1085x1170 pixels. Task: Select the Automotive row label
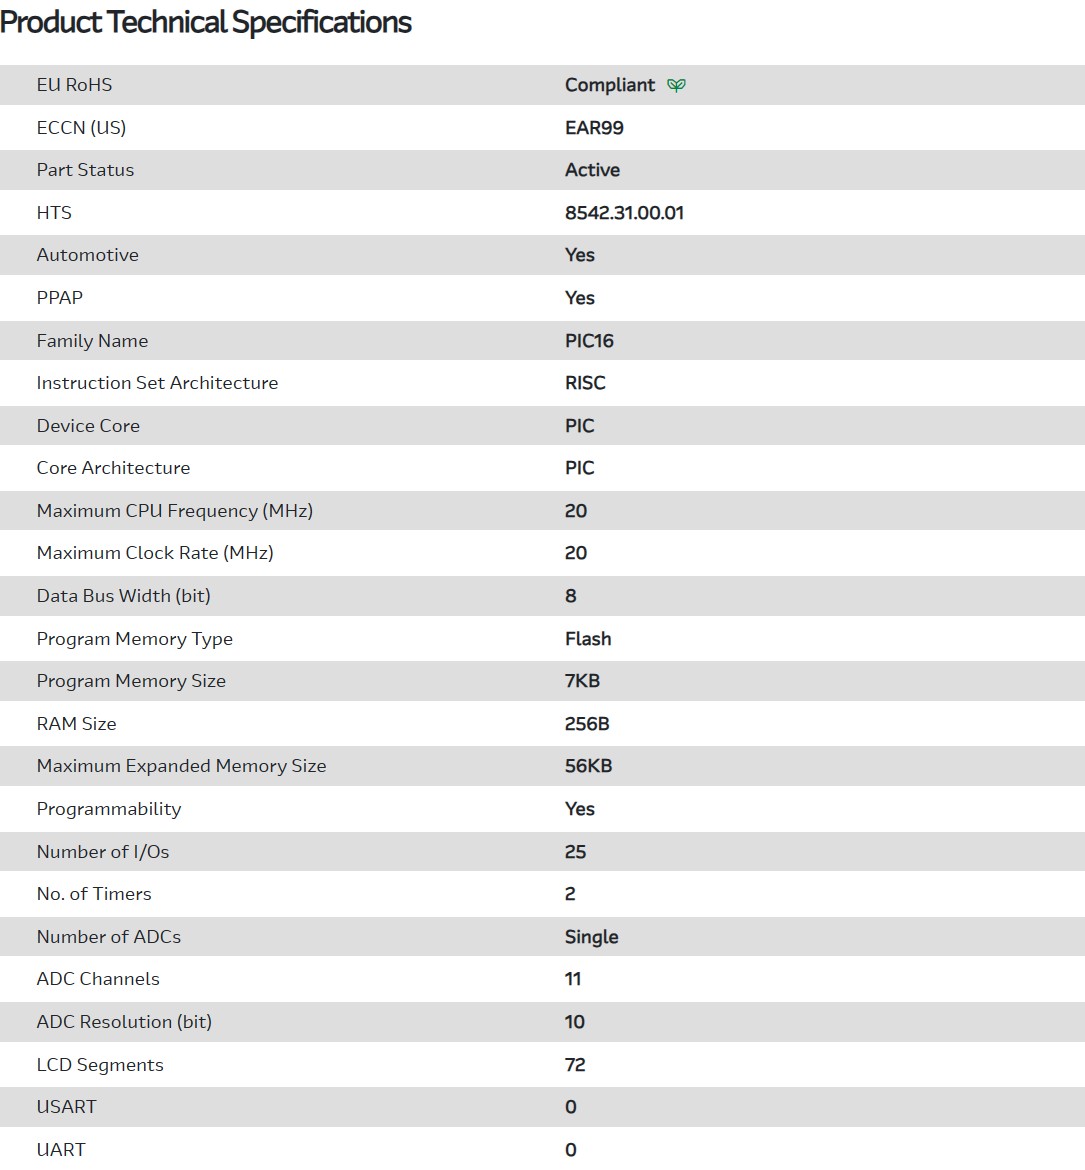click(x=87, y=255)
